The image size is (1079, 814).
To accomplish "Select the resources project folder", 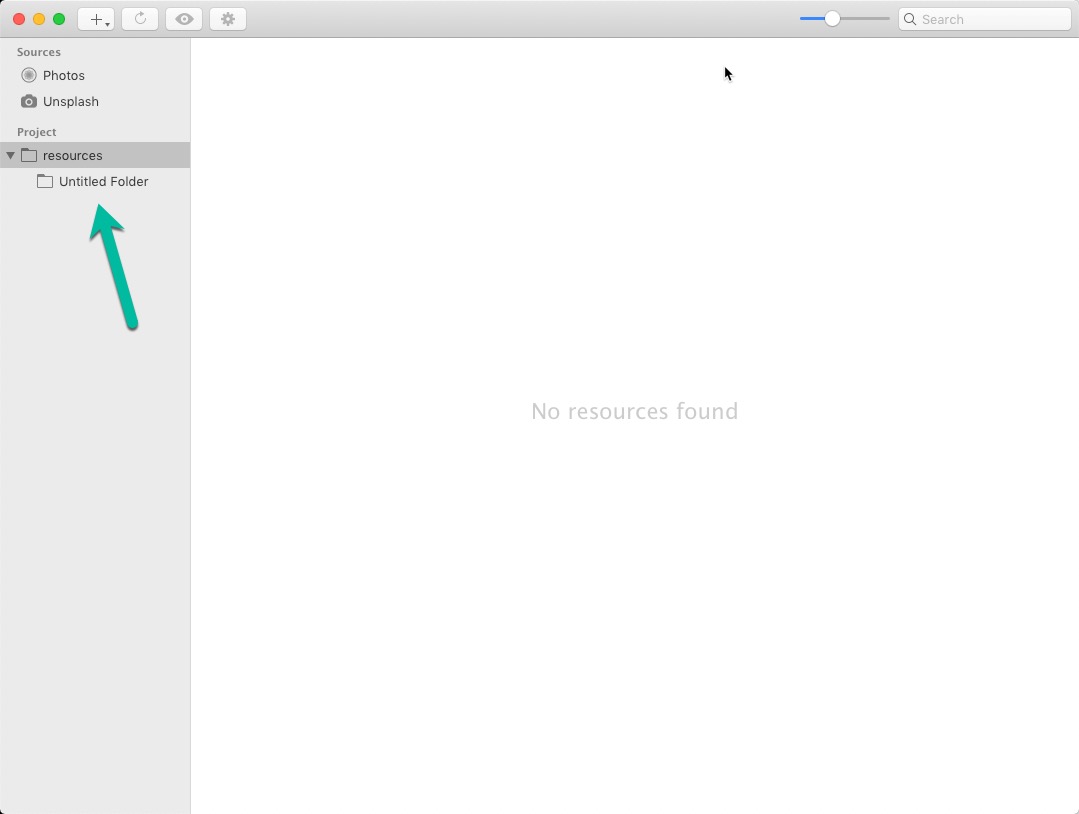I will click(95, 156).
